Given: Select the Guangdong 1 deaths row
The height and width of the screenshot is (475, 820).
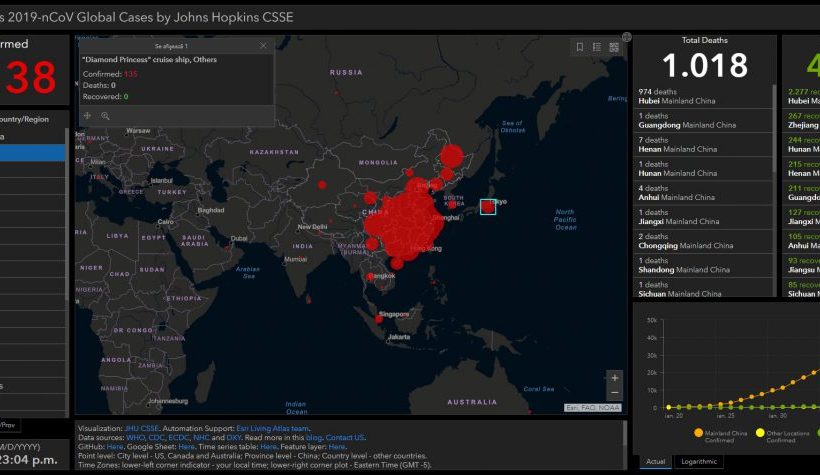Looking at the screenshot, I should tap(703, 120).
